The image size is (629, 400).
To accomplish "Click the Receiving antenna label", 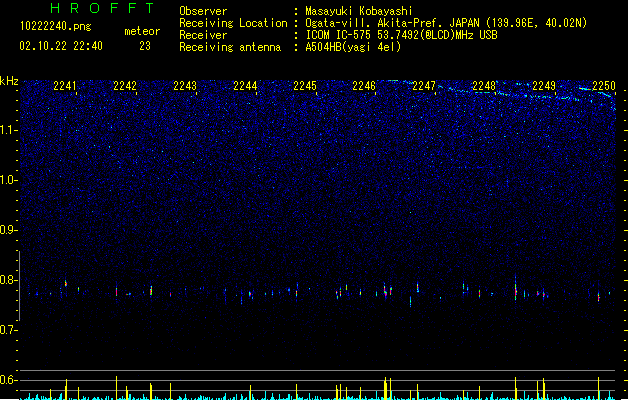I will click(230, 47).
